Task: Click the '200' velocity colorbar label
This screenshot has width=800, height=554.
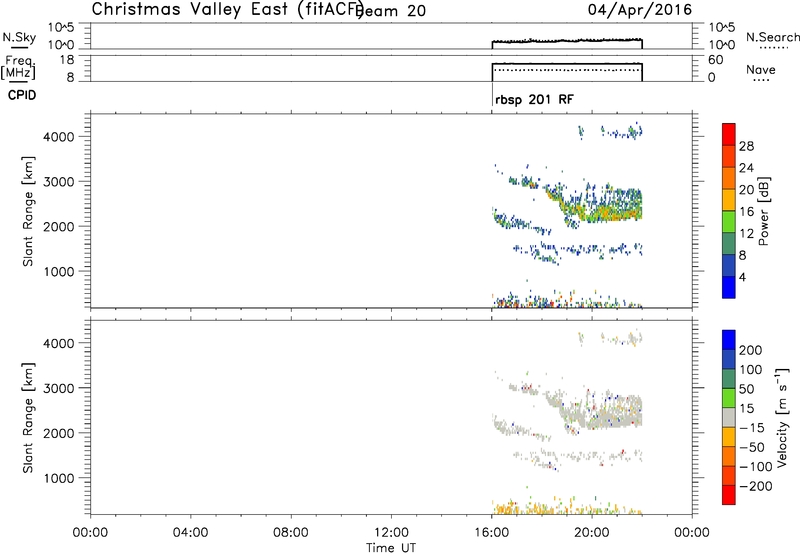Action: pos(751,350)
